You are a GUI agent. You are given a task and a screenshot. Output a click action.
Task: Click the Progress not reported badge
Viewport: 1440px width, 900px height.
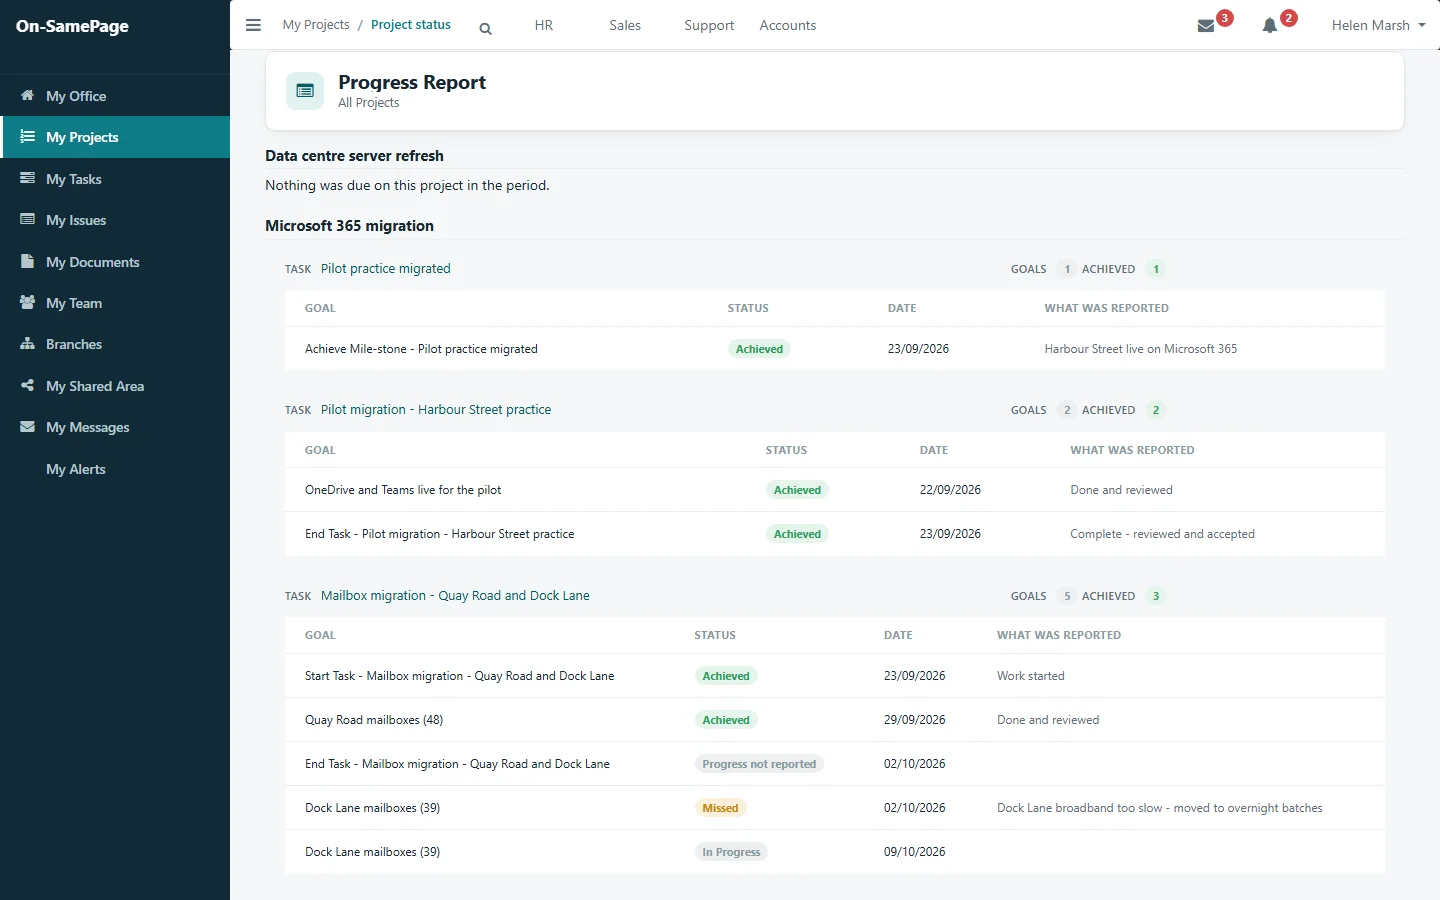pos(759,764)
